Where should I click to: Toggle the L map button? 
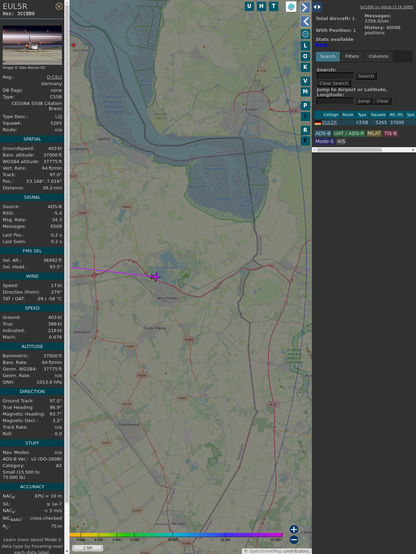click(305, 46)
